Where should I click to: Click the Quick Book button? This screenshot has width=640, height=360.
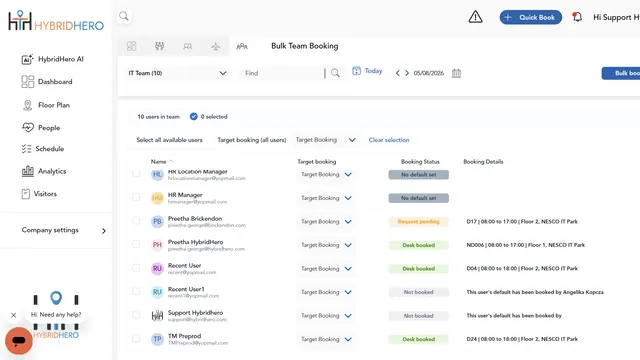click(531, 18)
